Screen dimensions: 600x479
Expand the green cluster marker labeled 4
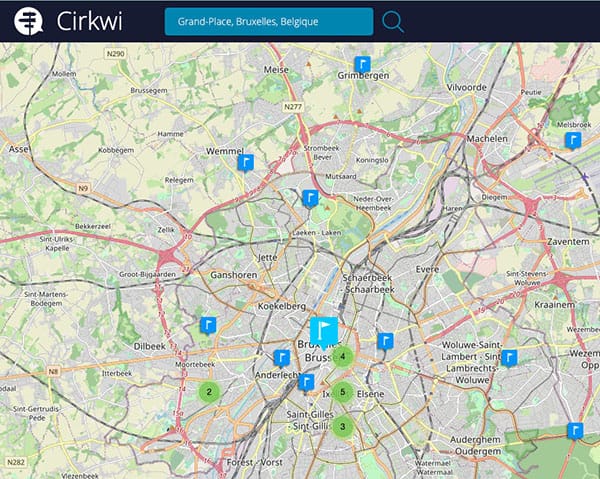343,356
